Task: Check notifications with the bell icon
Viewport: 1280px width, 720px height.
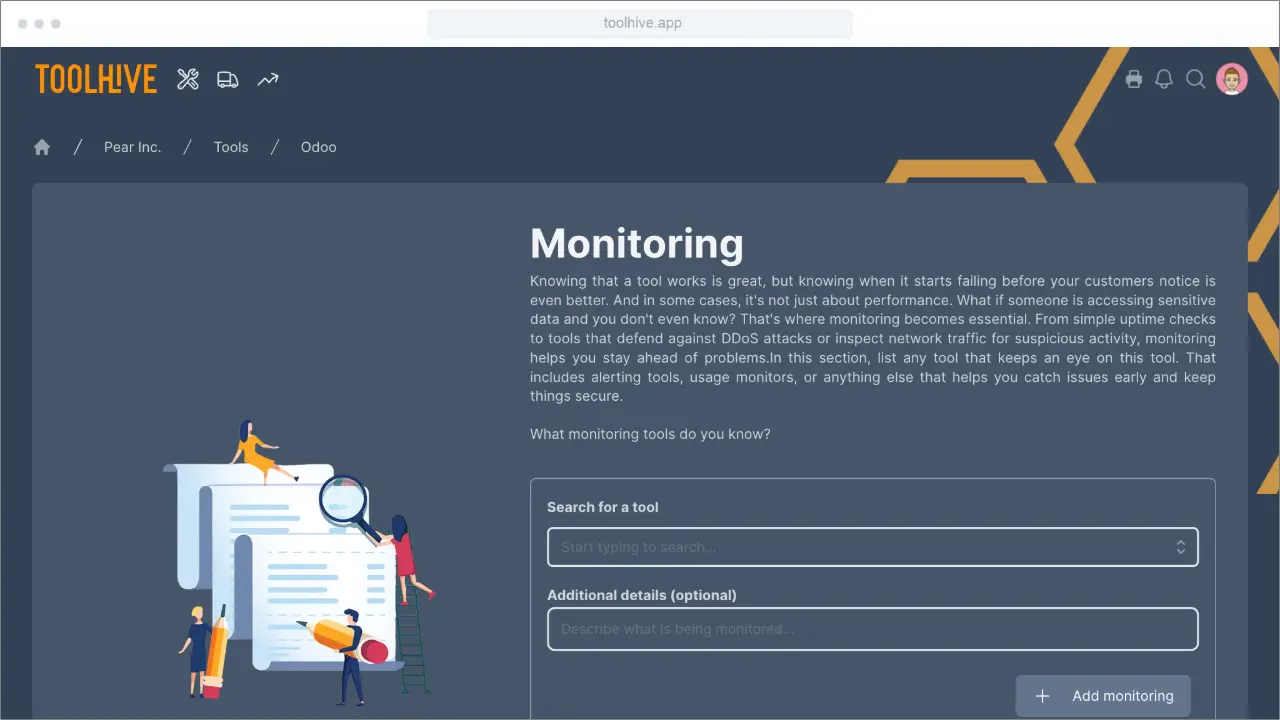Action: coord(1164,78)
